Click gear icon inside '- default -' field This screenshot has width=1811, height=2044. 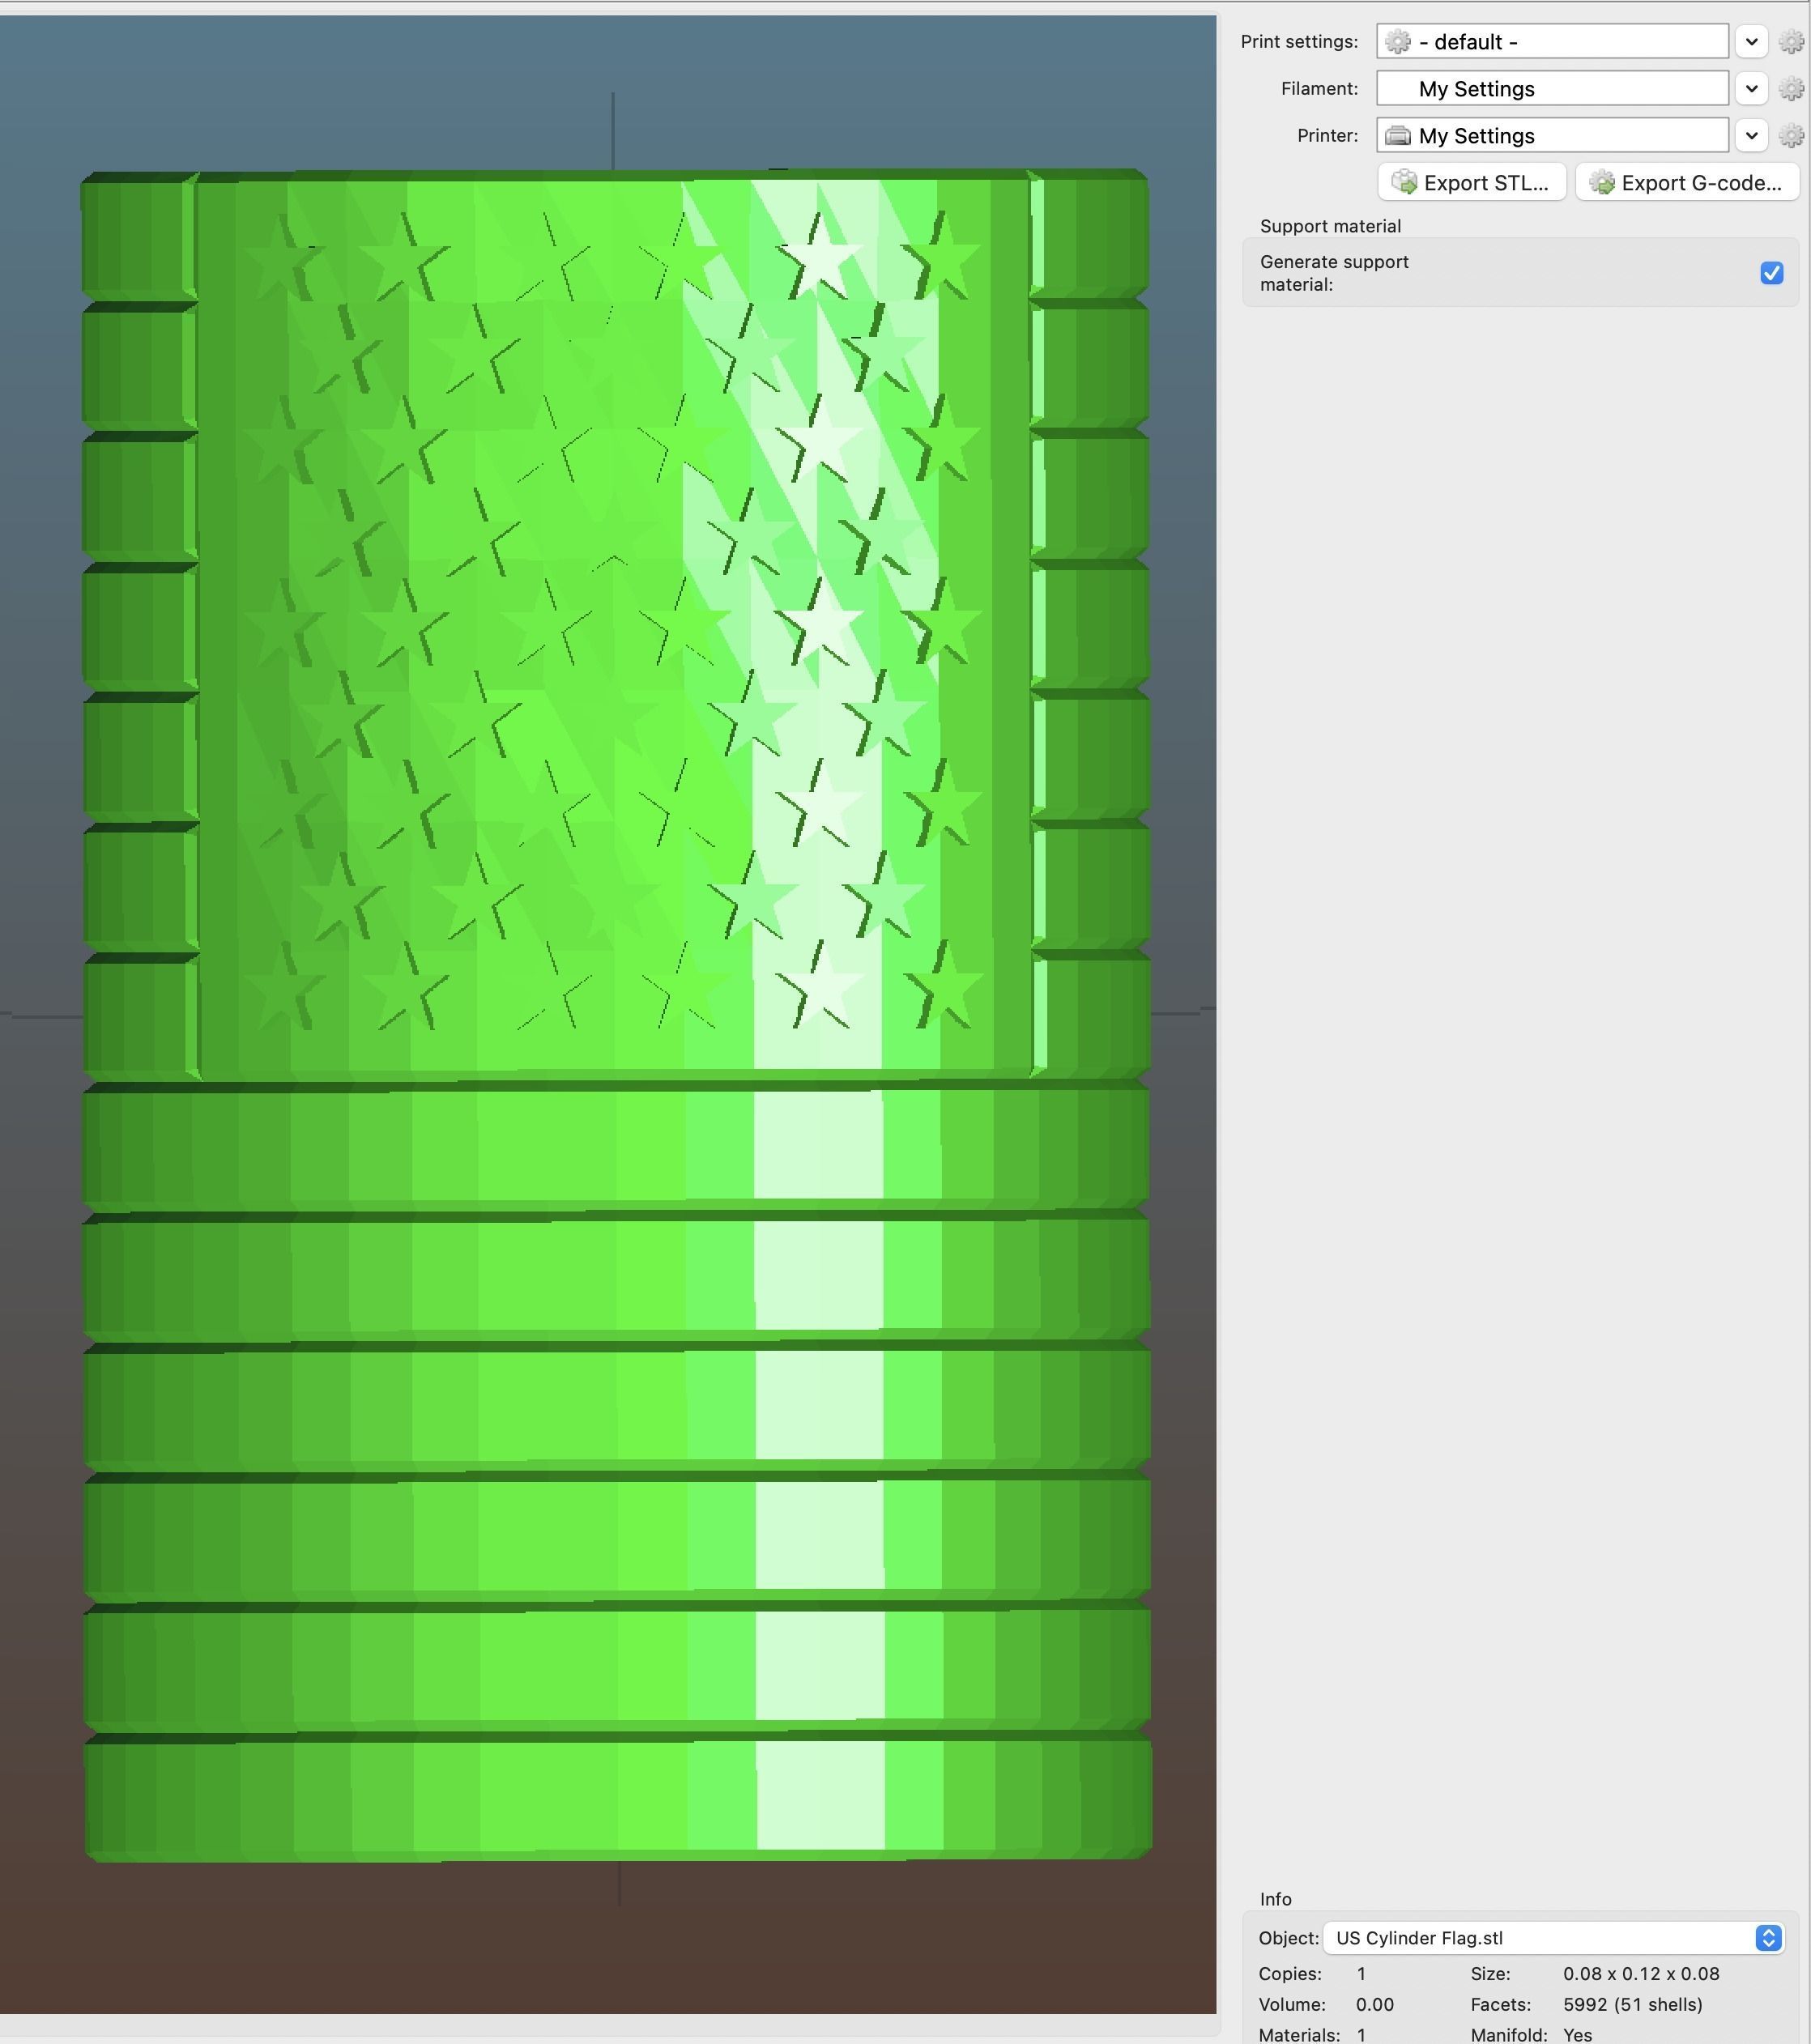click(x=1398, y=42)
